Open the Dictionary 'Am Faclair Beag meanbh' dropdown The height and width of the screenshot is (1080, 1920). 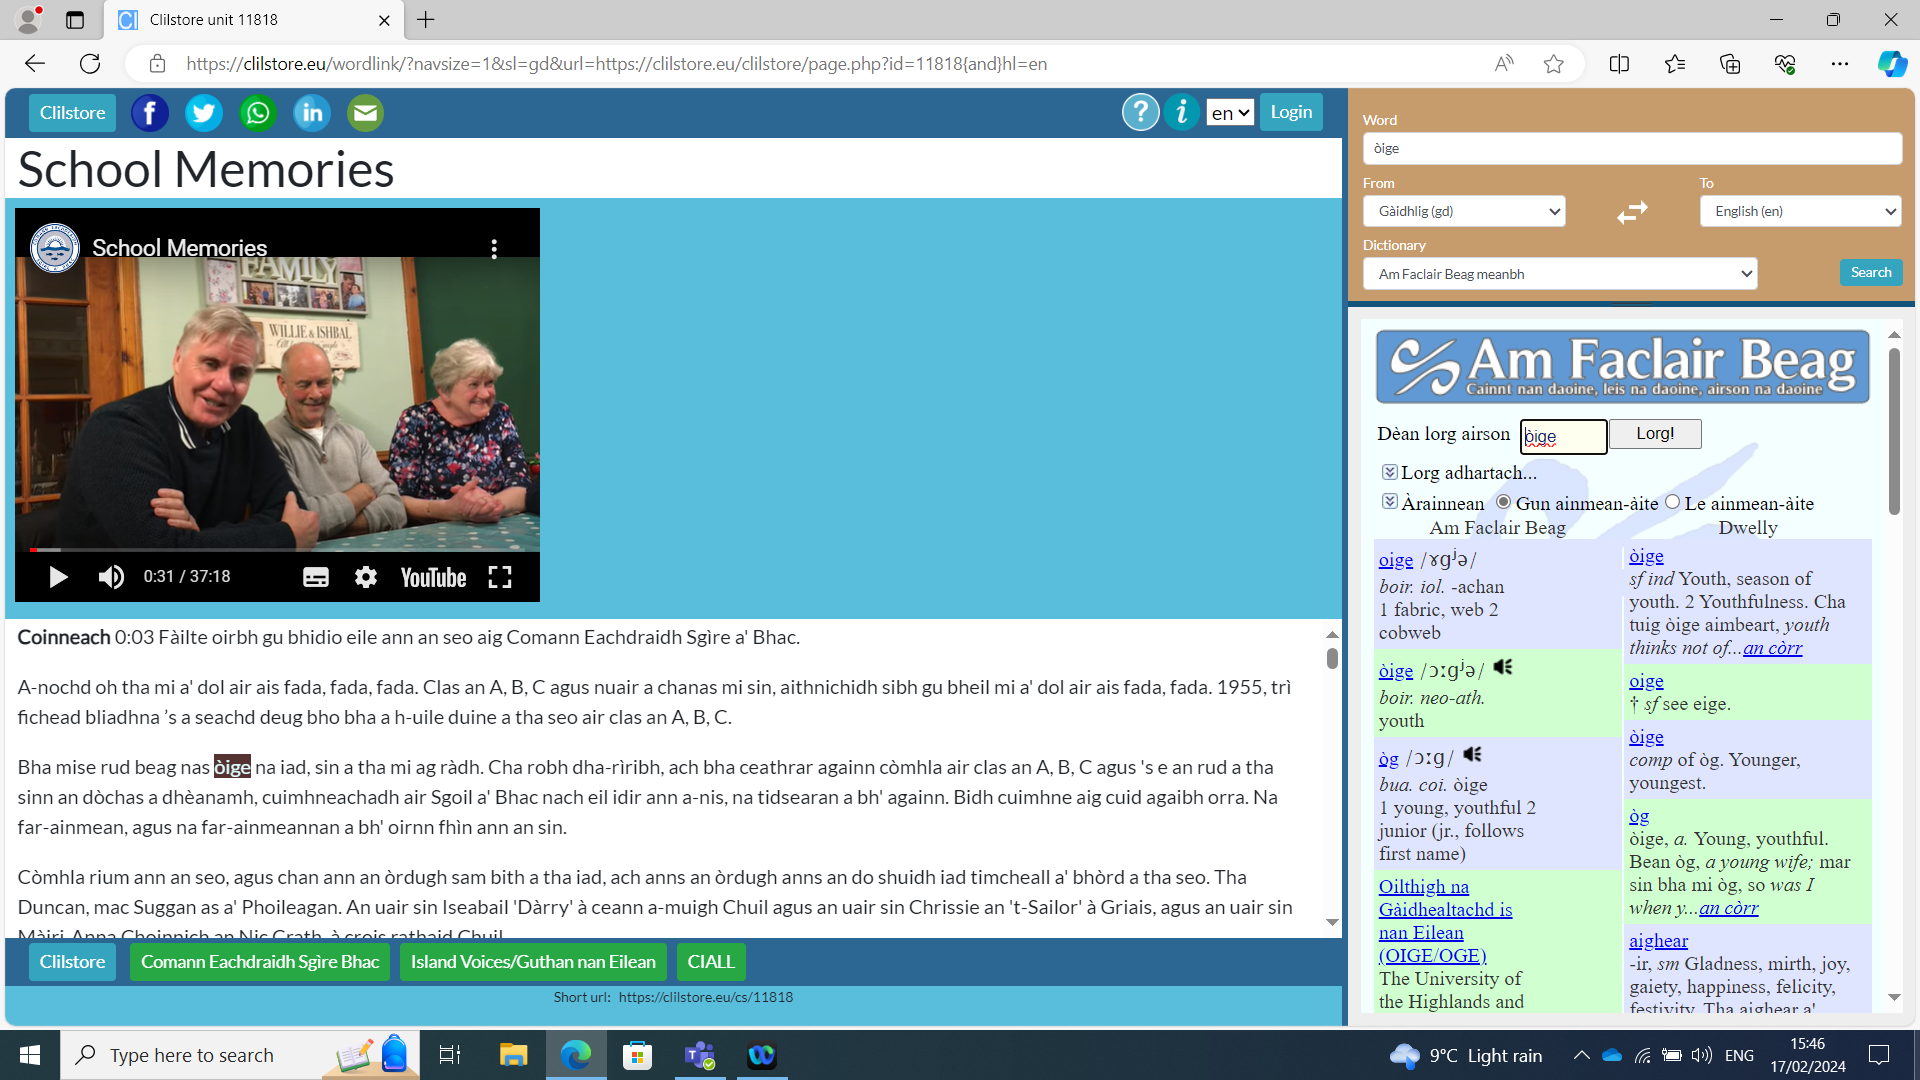coord(1563,273)
